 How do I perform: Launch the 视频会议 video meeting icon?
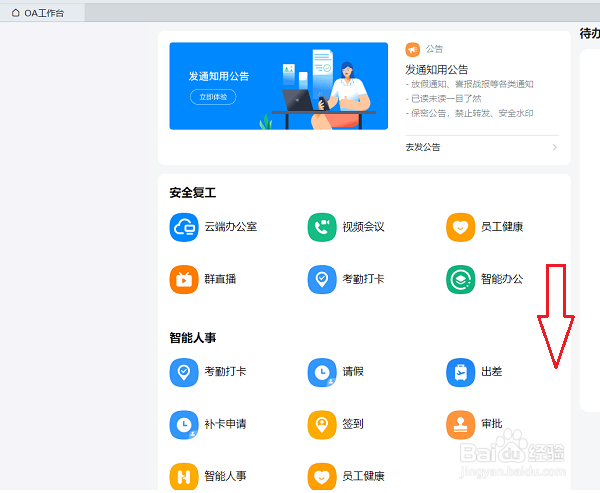click(x=322, y=227)
